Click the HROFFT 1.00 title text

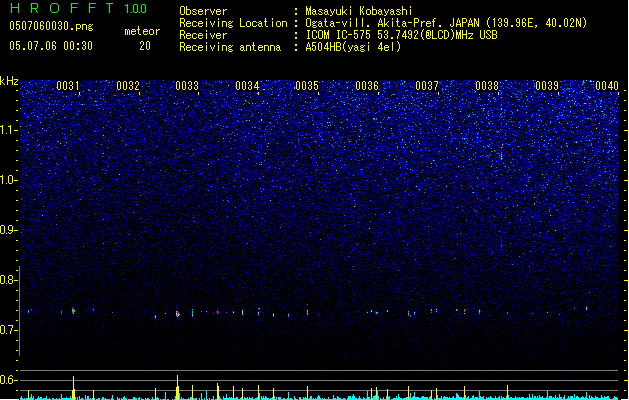point(78,8)
